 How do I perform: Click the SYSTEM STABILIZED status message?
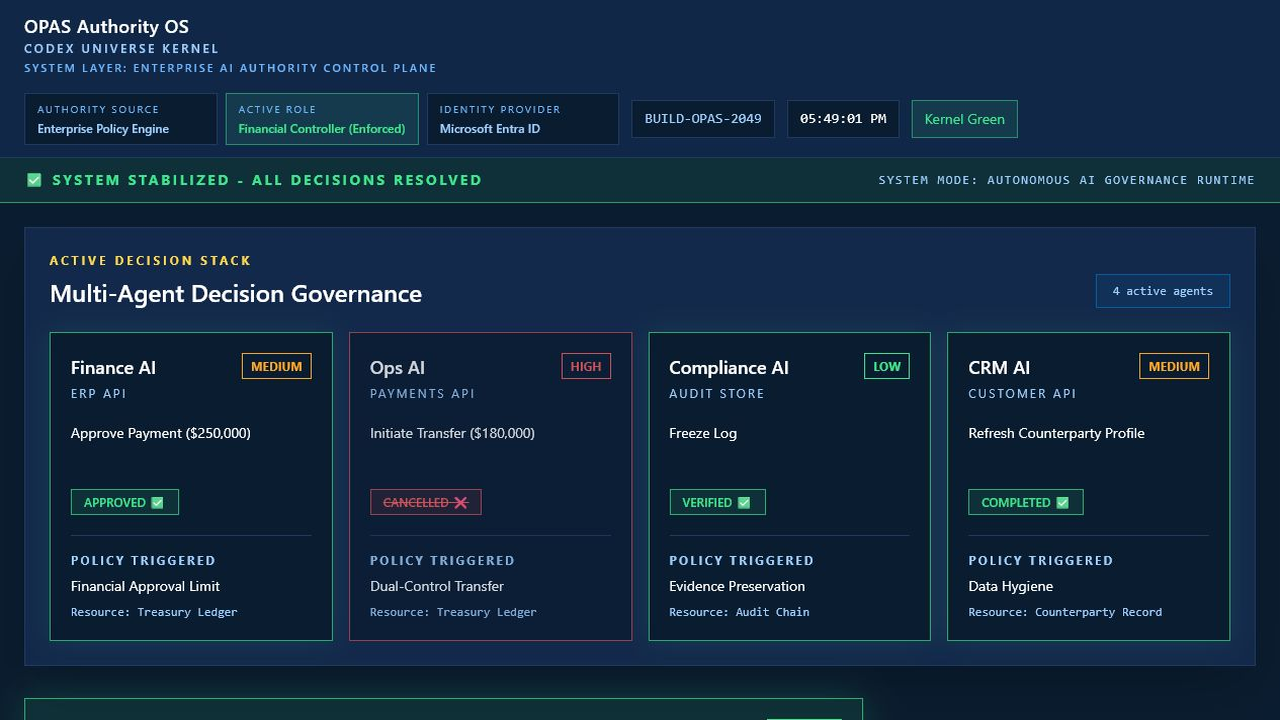click(267, 180)
